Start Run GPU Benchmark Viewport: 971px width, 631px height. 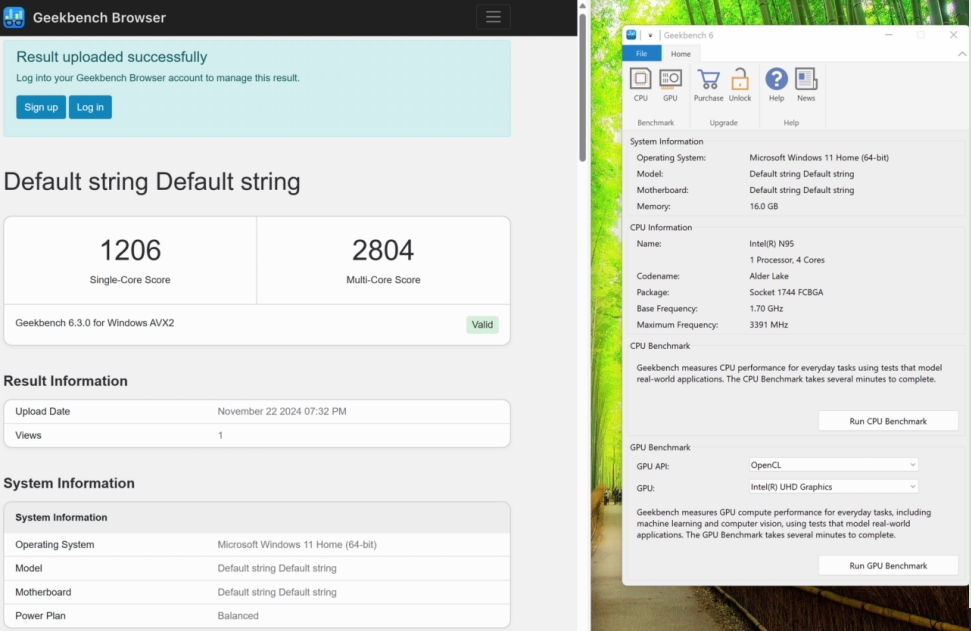887,565
